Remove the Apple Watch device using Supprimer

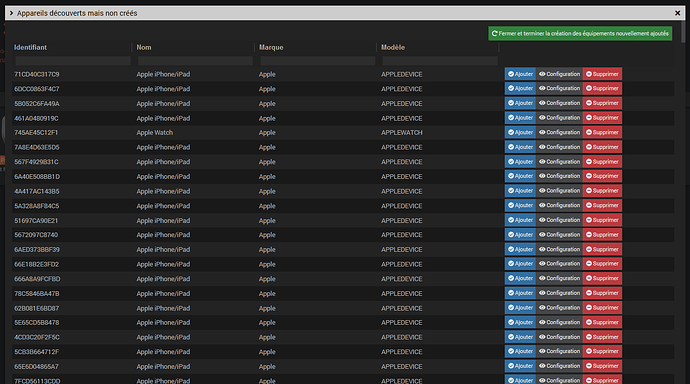[602, 132]
